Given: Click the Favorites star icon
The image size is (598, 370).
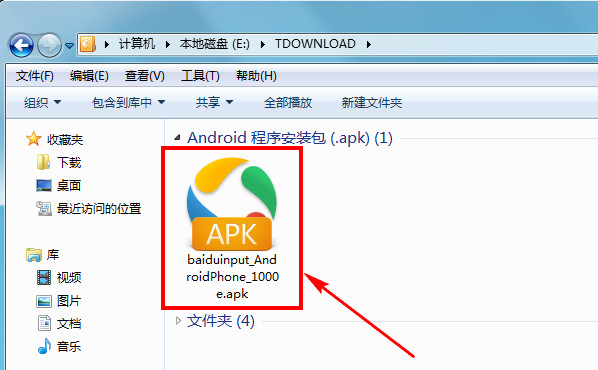Looking at the screenshot, I should [34, 139].
